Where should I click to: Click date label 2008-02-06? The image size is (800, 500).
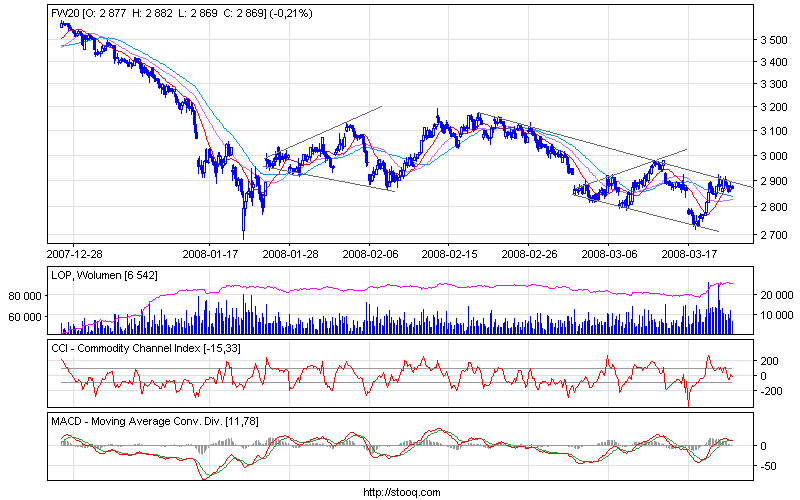point(370,254)
